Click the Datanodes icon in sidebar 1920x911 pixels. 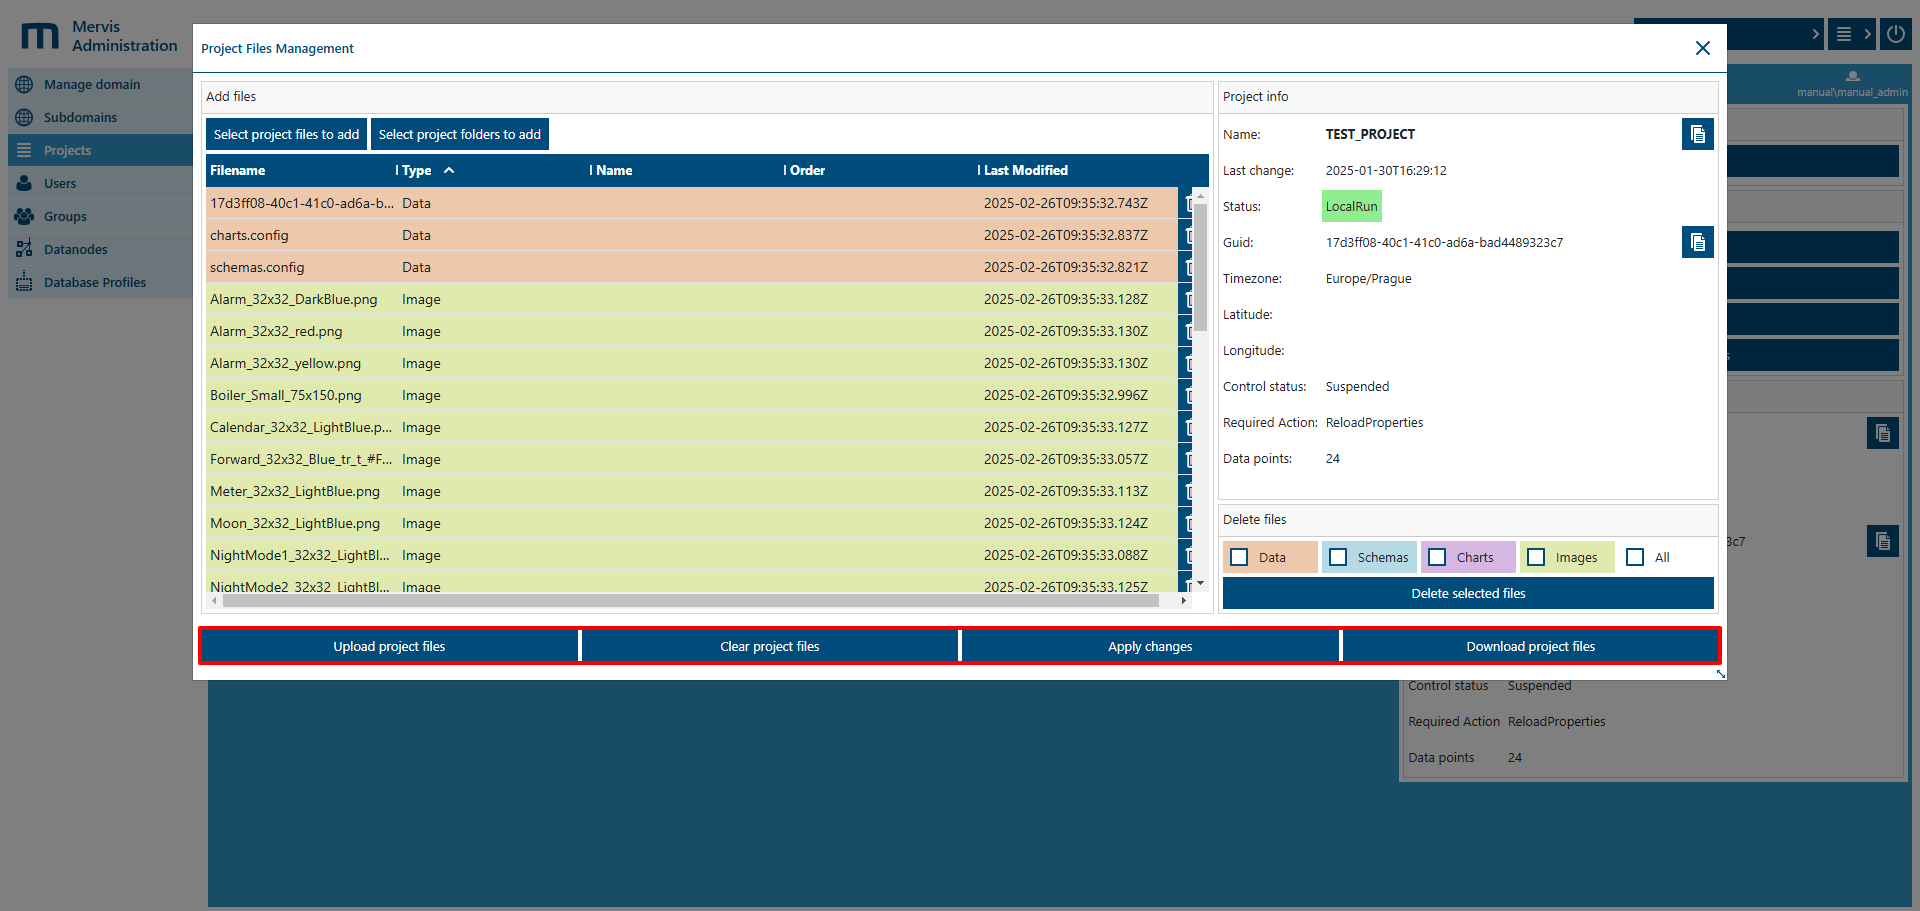[24, 249]
